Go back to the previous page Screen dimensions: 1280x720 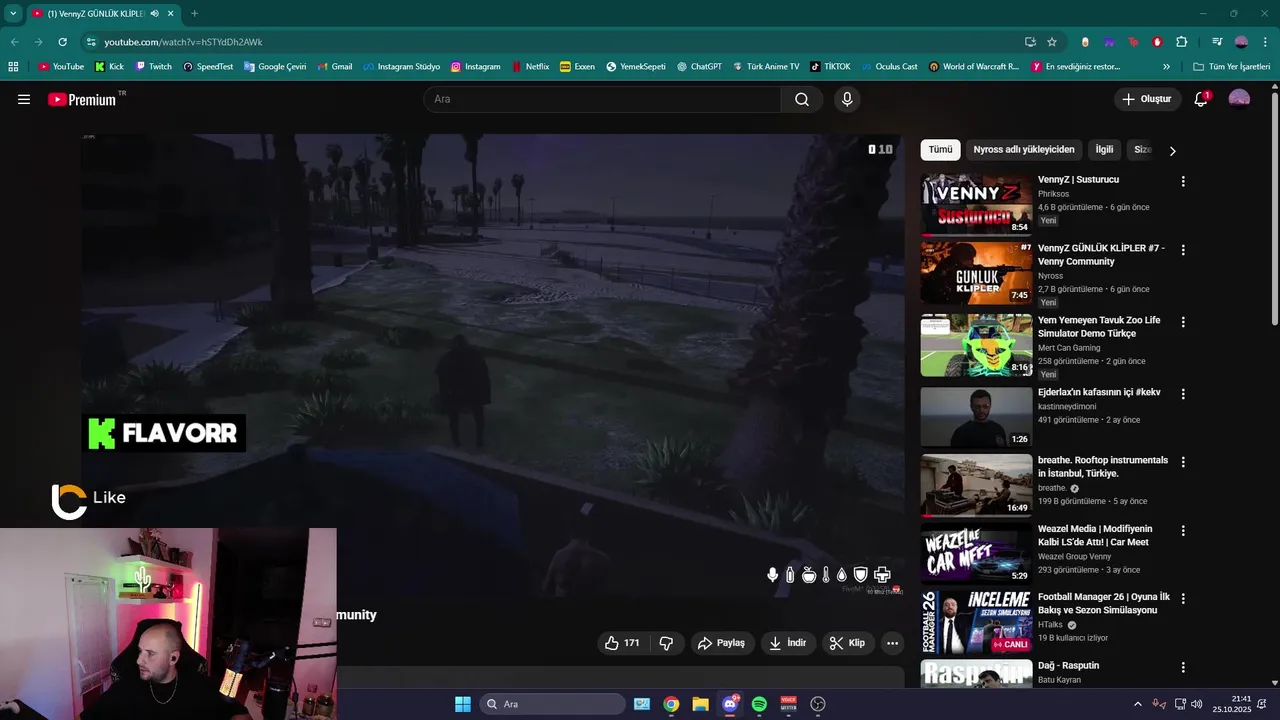[14, 42]
